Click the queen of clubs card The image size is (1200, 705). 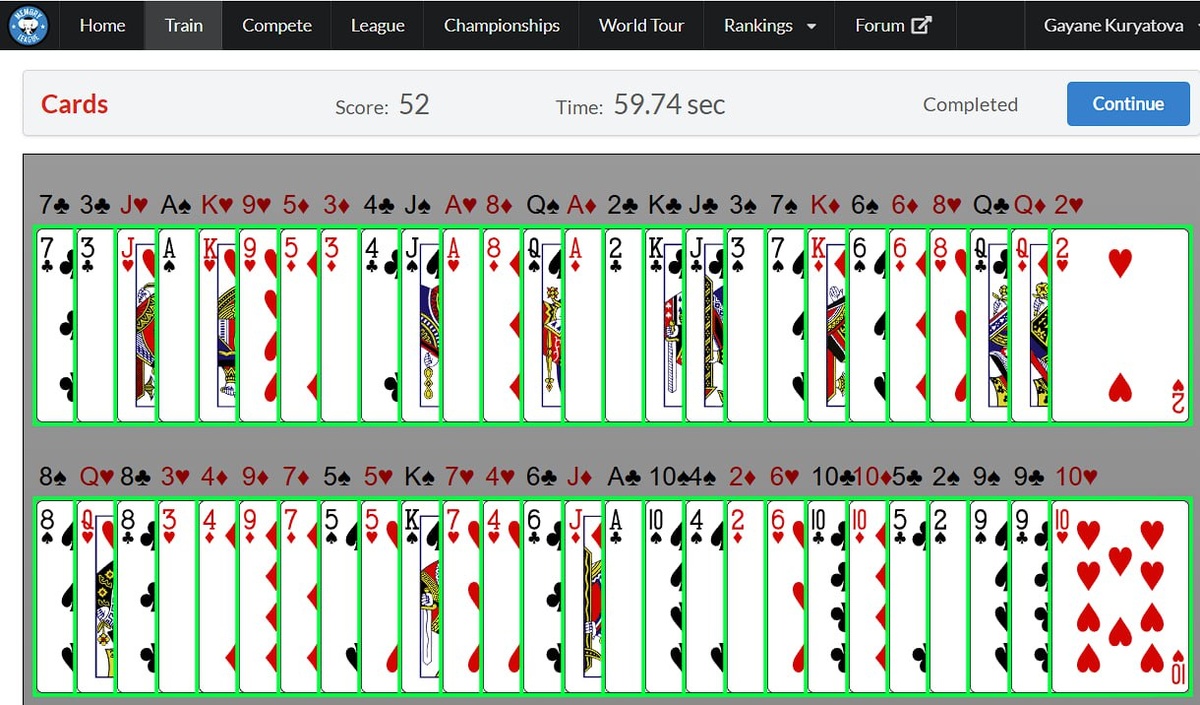coord(989,325)
